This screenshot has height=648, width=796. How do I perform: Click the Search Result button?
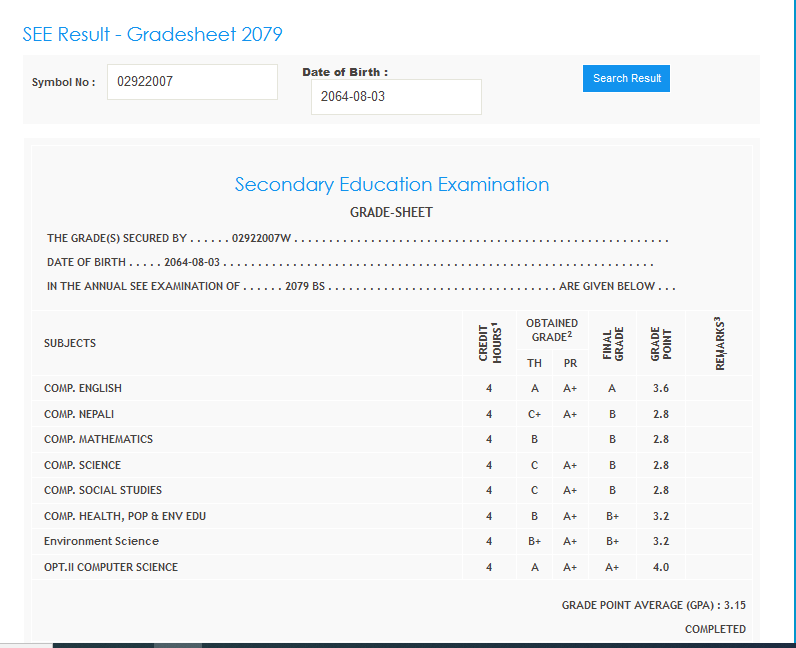pyautogui.click(x=626, y=78)
